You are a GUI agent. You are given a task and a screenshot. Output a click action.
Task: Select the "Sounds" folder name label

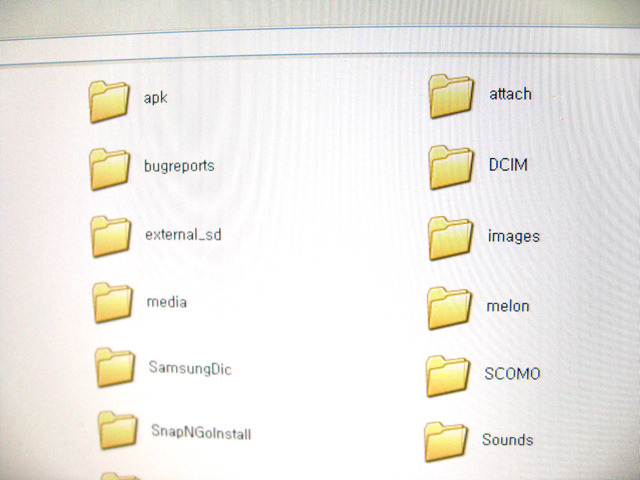tap(507, 439)
